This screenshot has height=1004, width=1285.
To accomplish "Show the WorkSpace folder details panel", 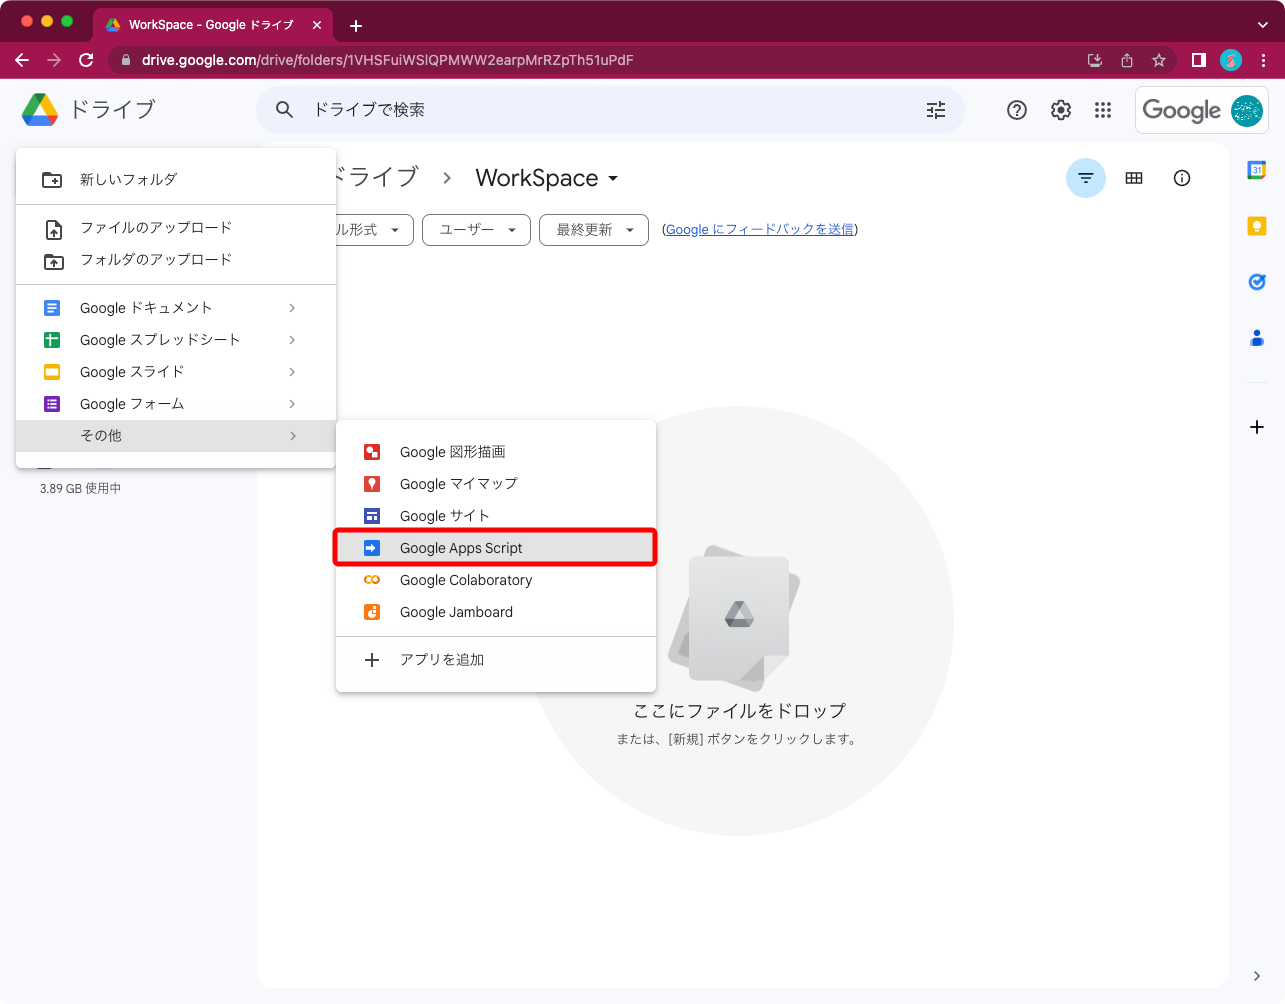I will [x=1181, y=178].
